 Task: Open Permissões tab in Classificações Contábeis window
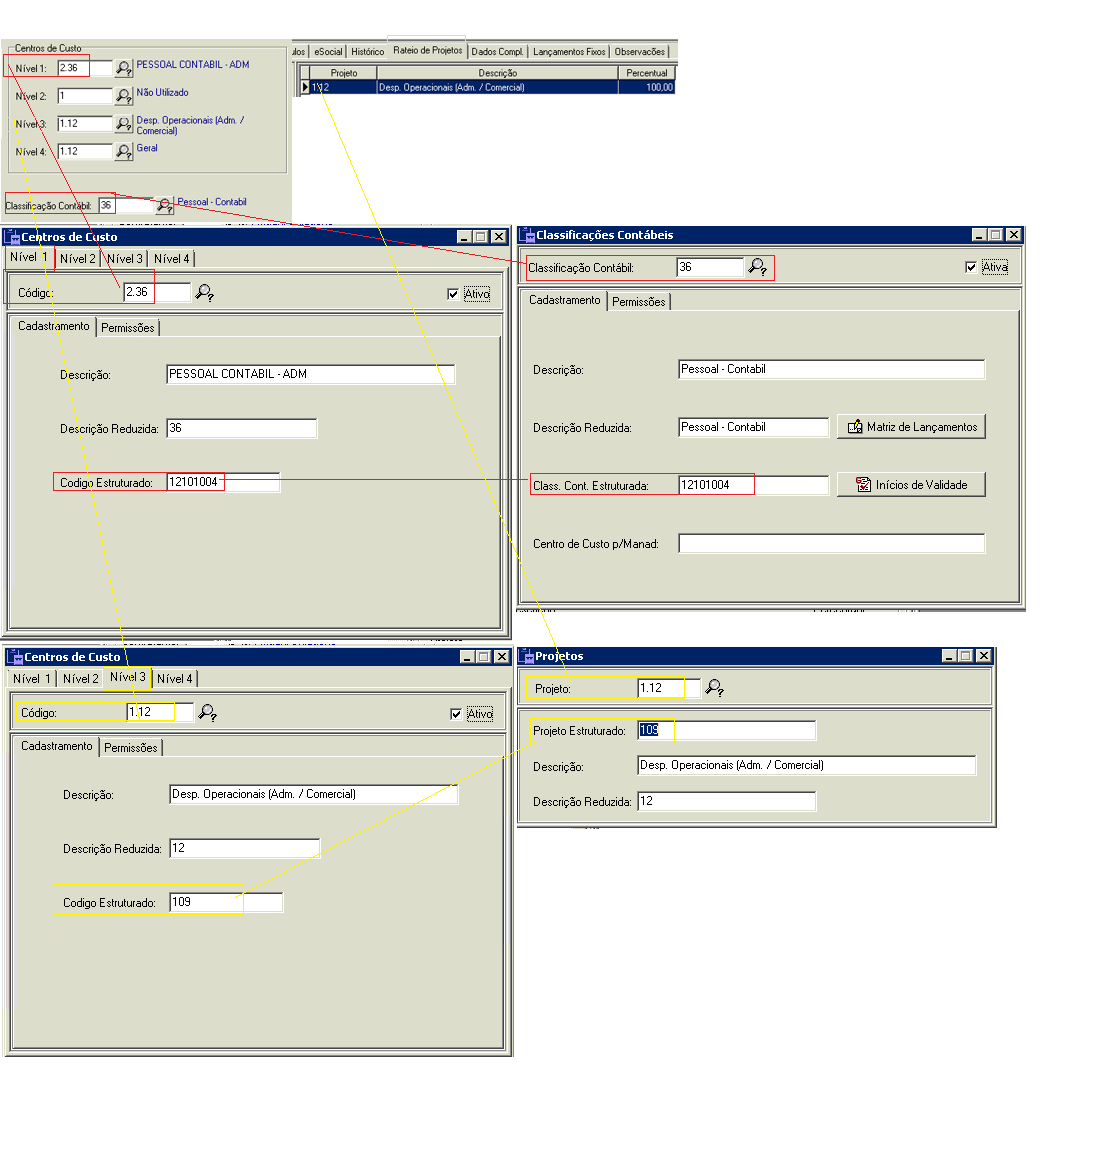tap(638, 302)
